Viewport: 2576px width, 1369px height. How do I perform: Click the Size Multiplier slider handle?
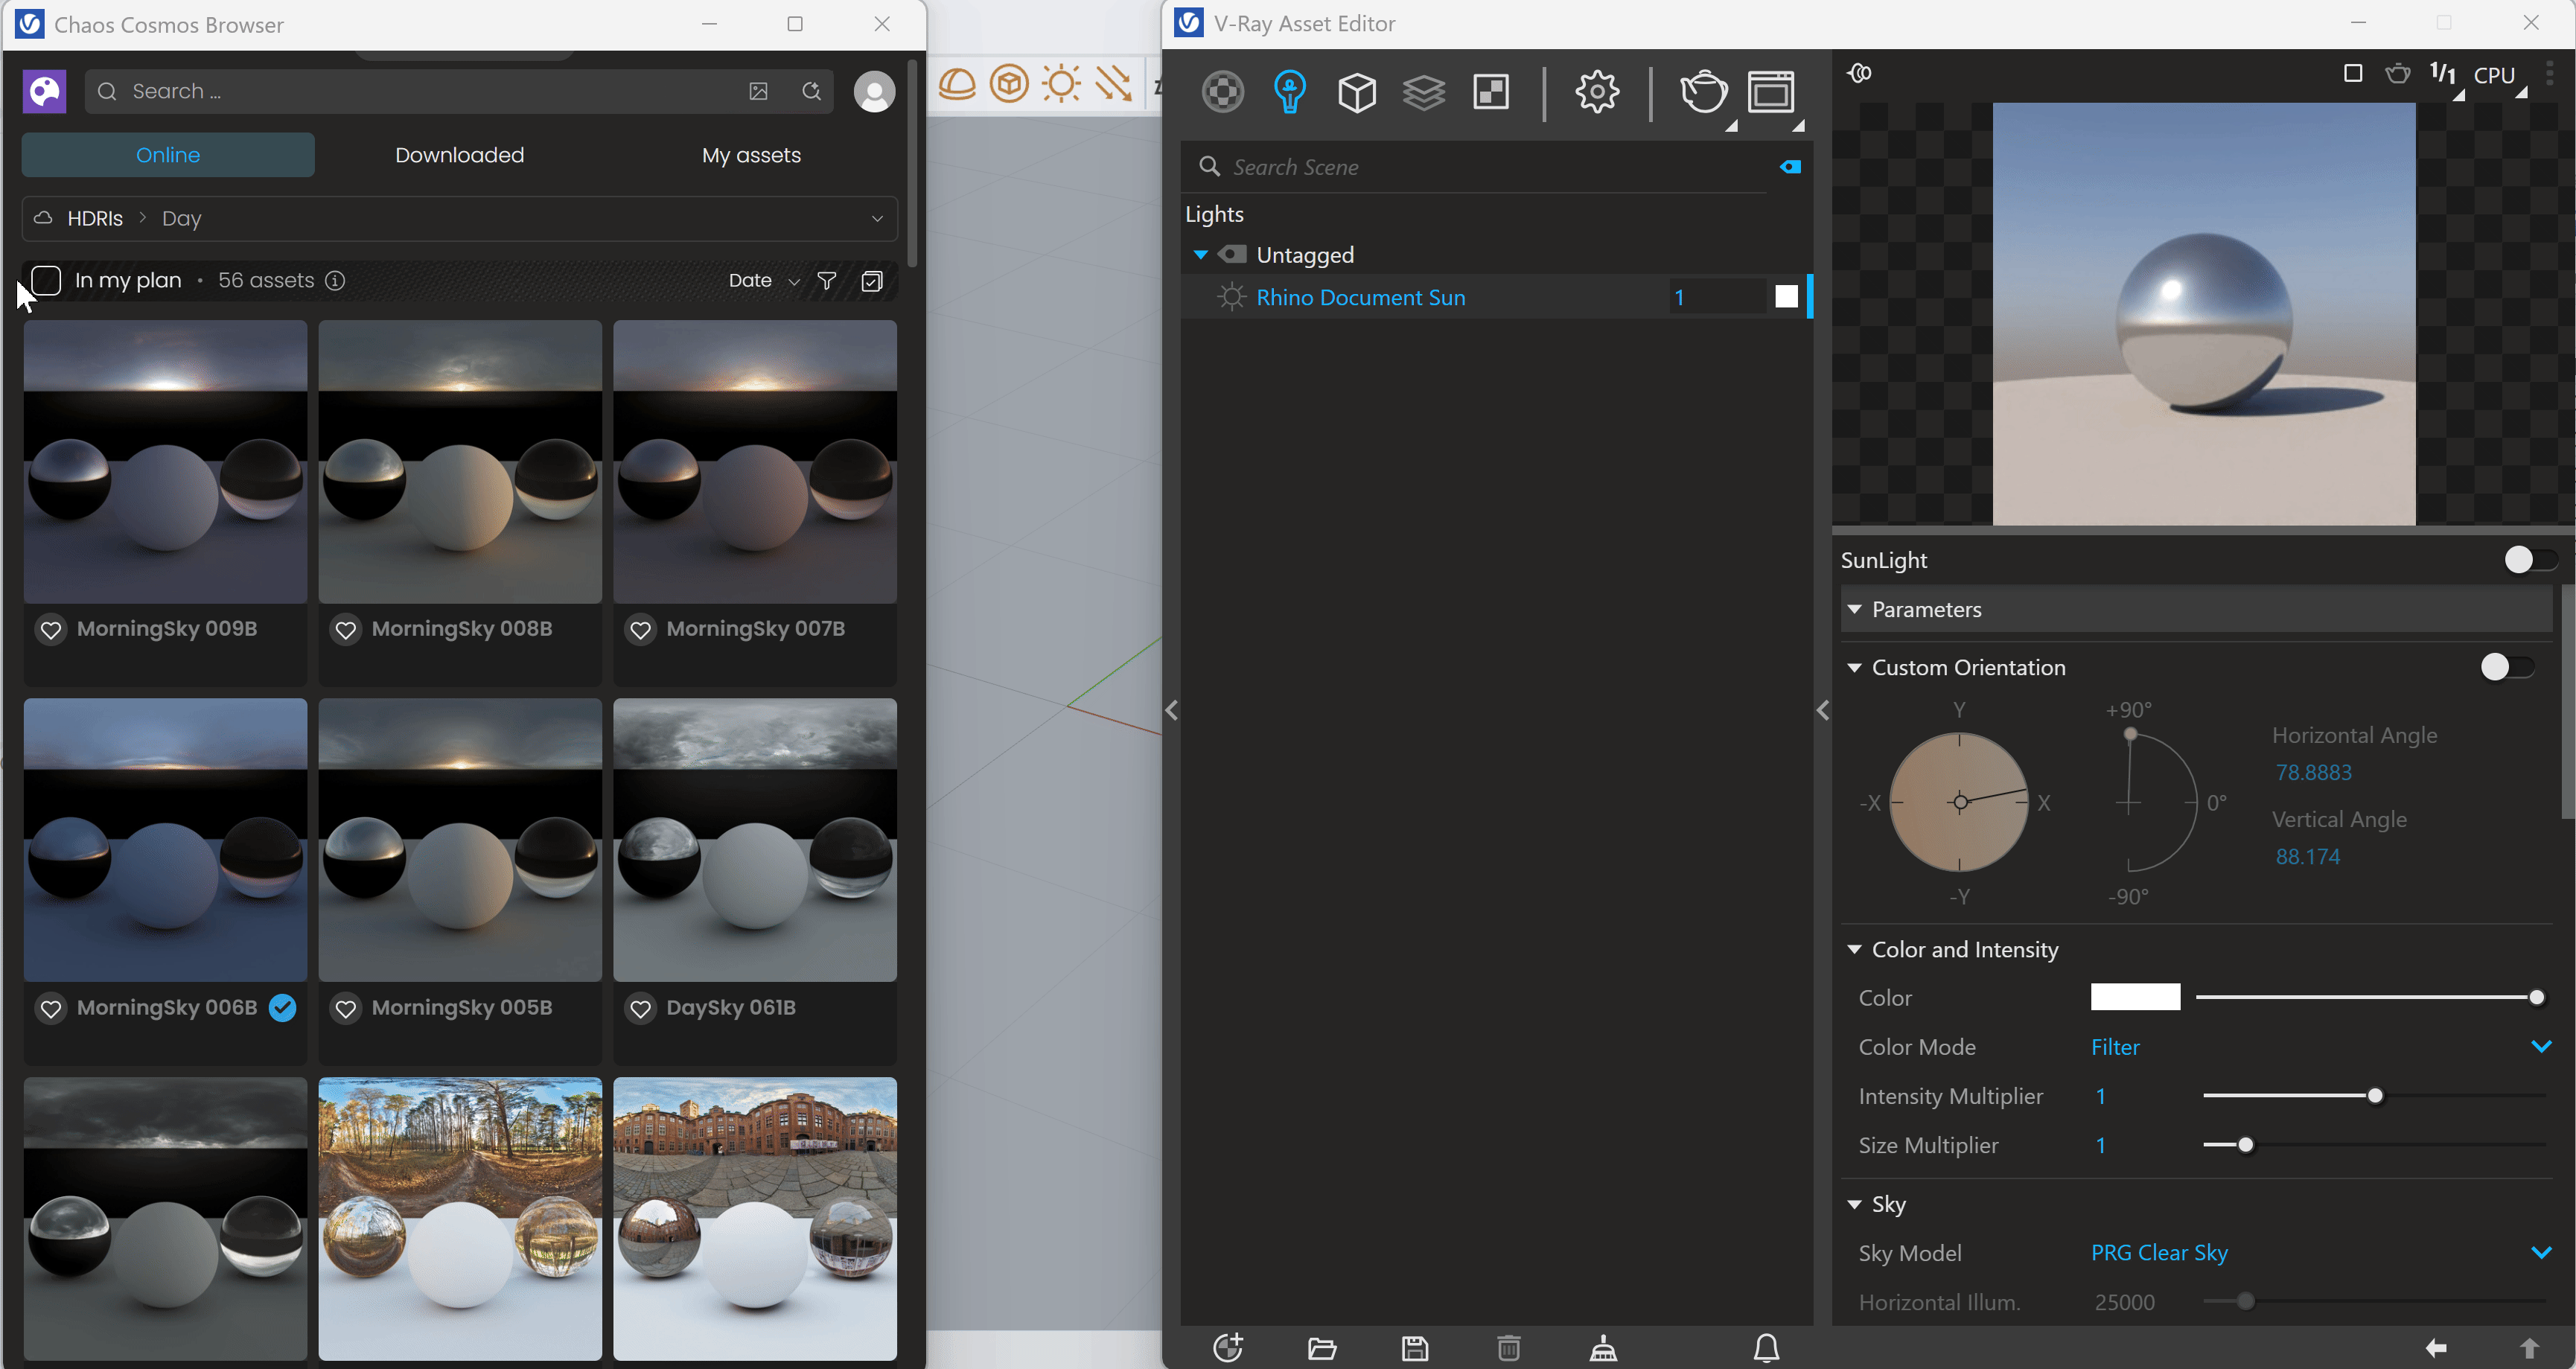click(x=2246, y=1145)
